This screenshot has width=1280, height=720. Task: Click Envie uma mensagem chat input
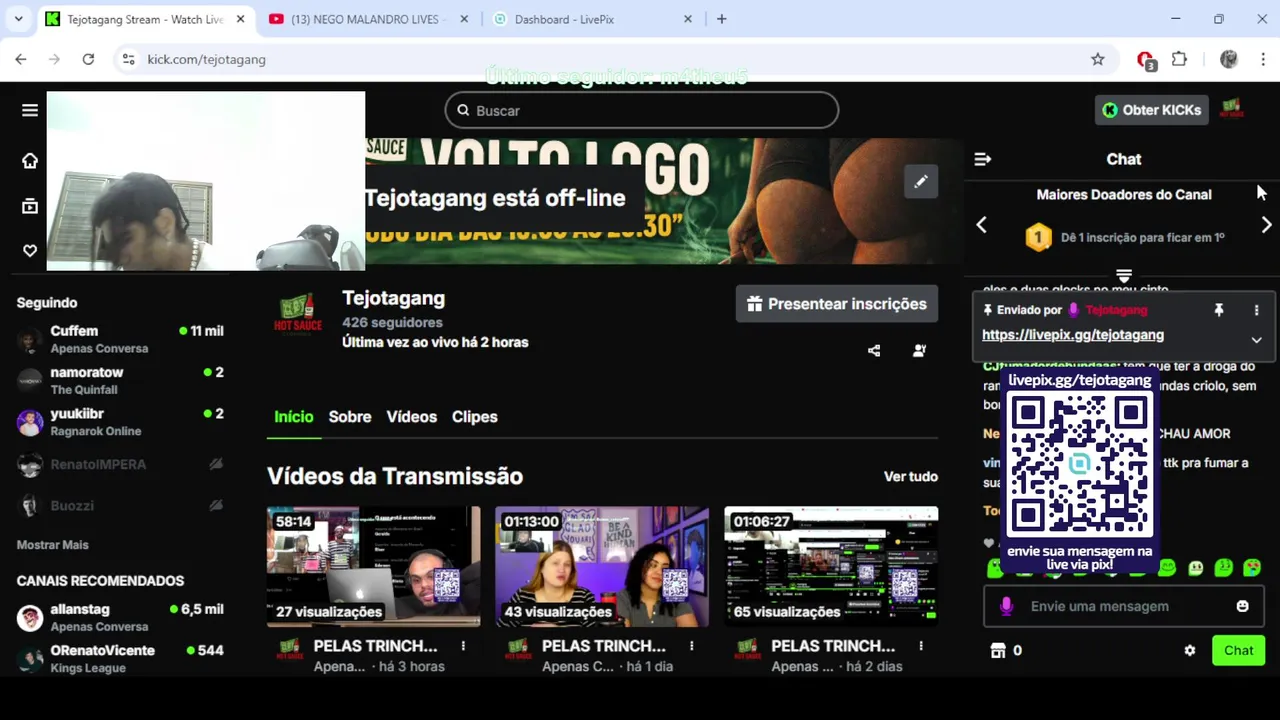click(x=1124, y=606)
